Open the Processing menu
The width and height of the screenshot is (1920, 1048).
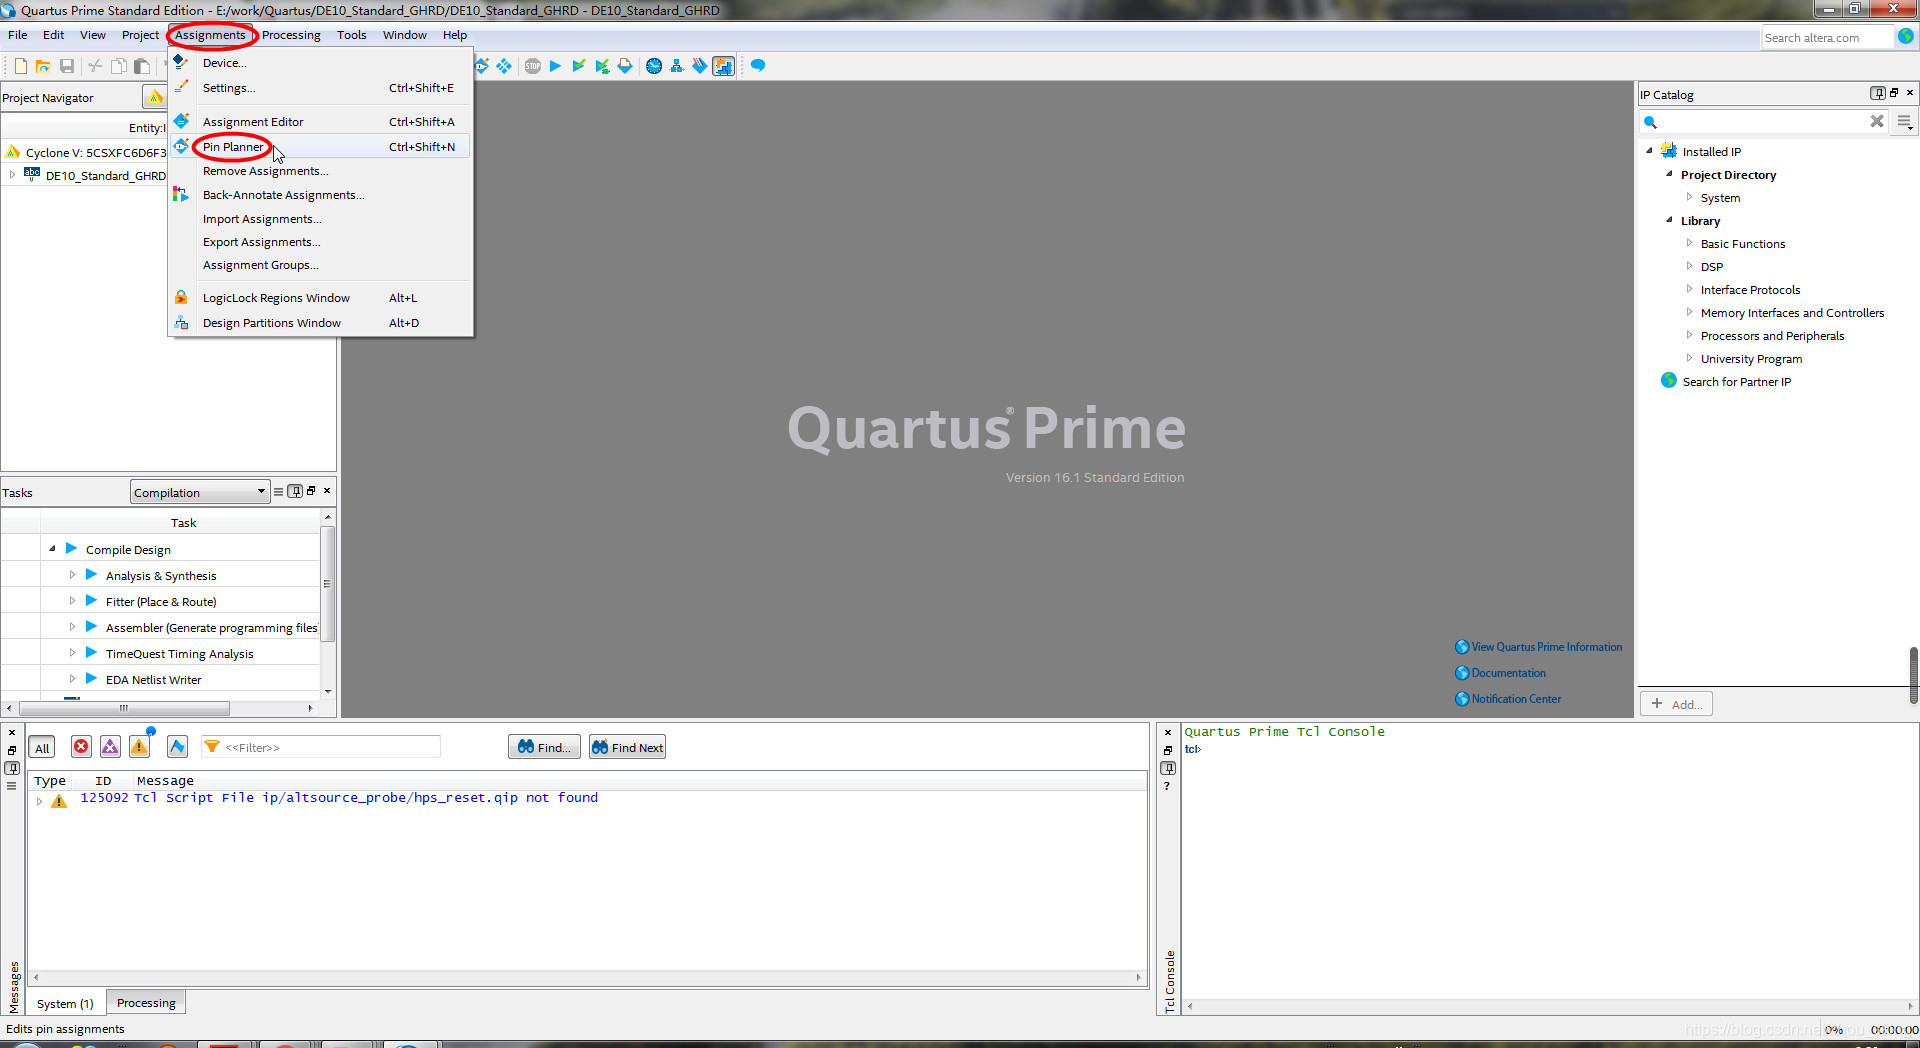click(x=291, y=35)
